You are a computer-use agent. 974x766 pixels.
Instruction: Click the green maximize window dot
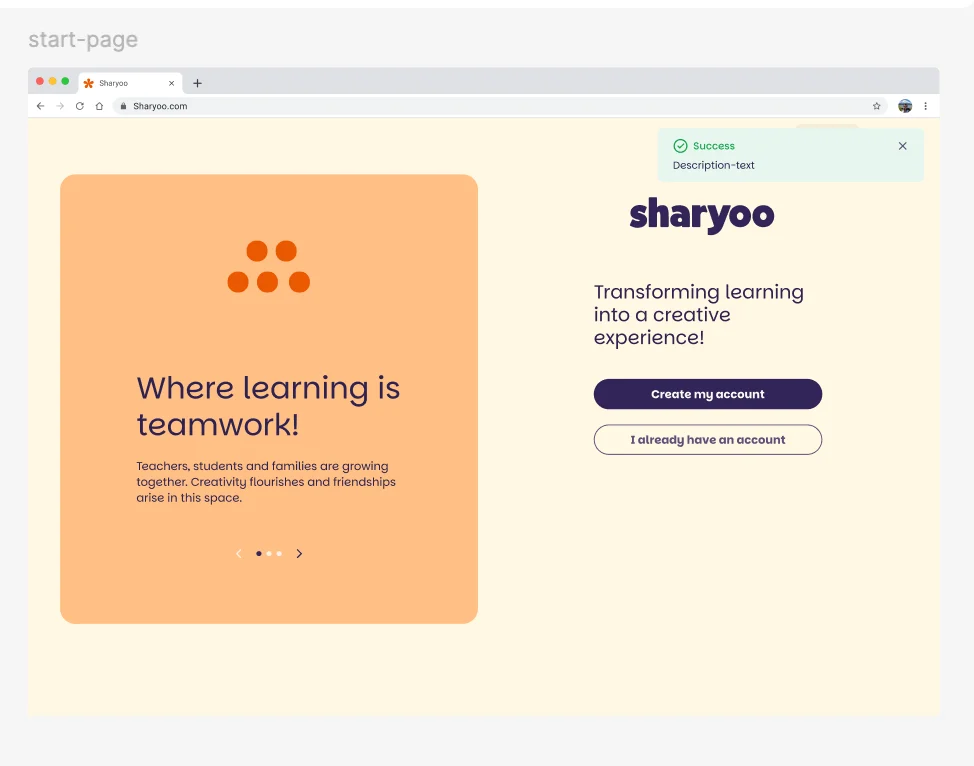pyautogui.click(x=65, y=81)
